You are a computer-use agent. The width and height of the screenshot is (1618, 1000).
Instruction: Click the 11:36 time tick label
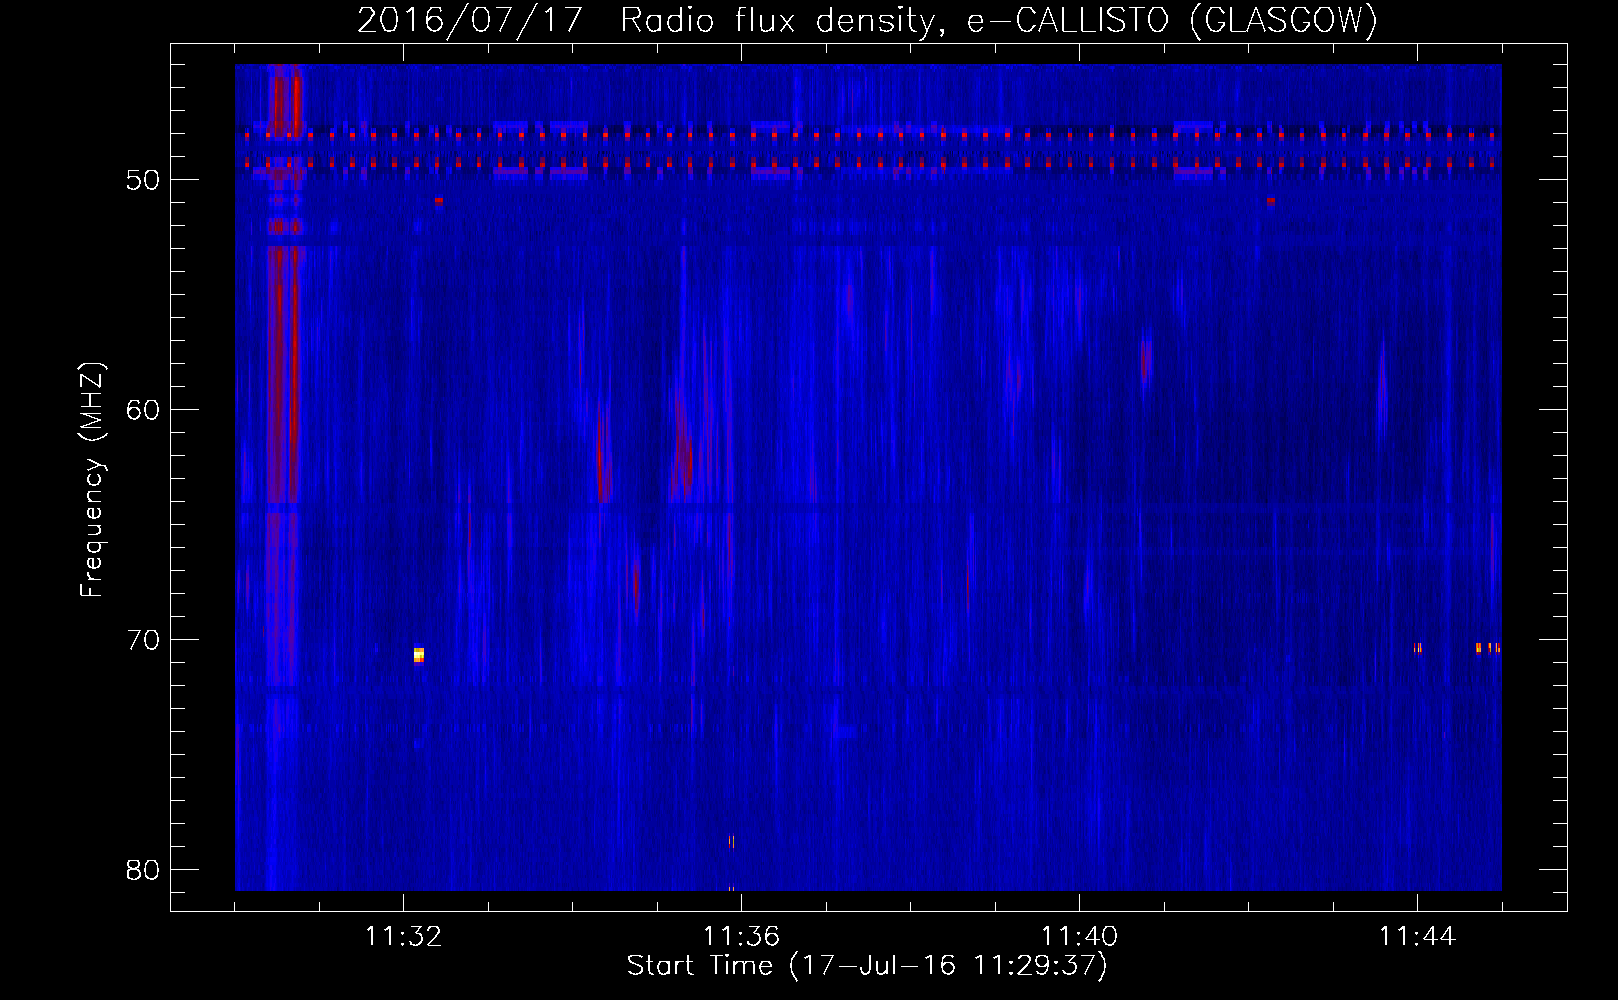point(741,937)
